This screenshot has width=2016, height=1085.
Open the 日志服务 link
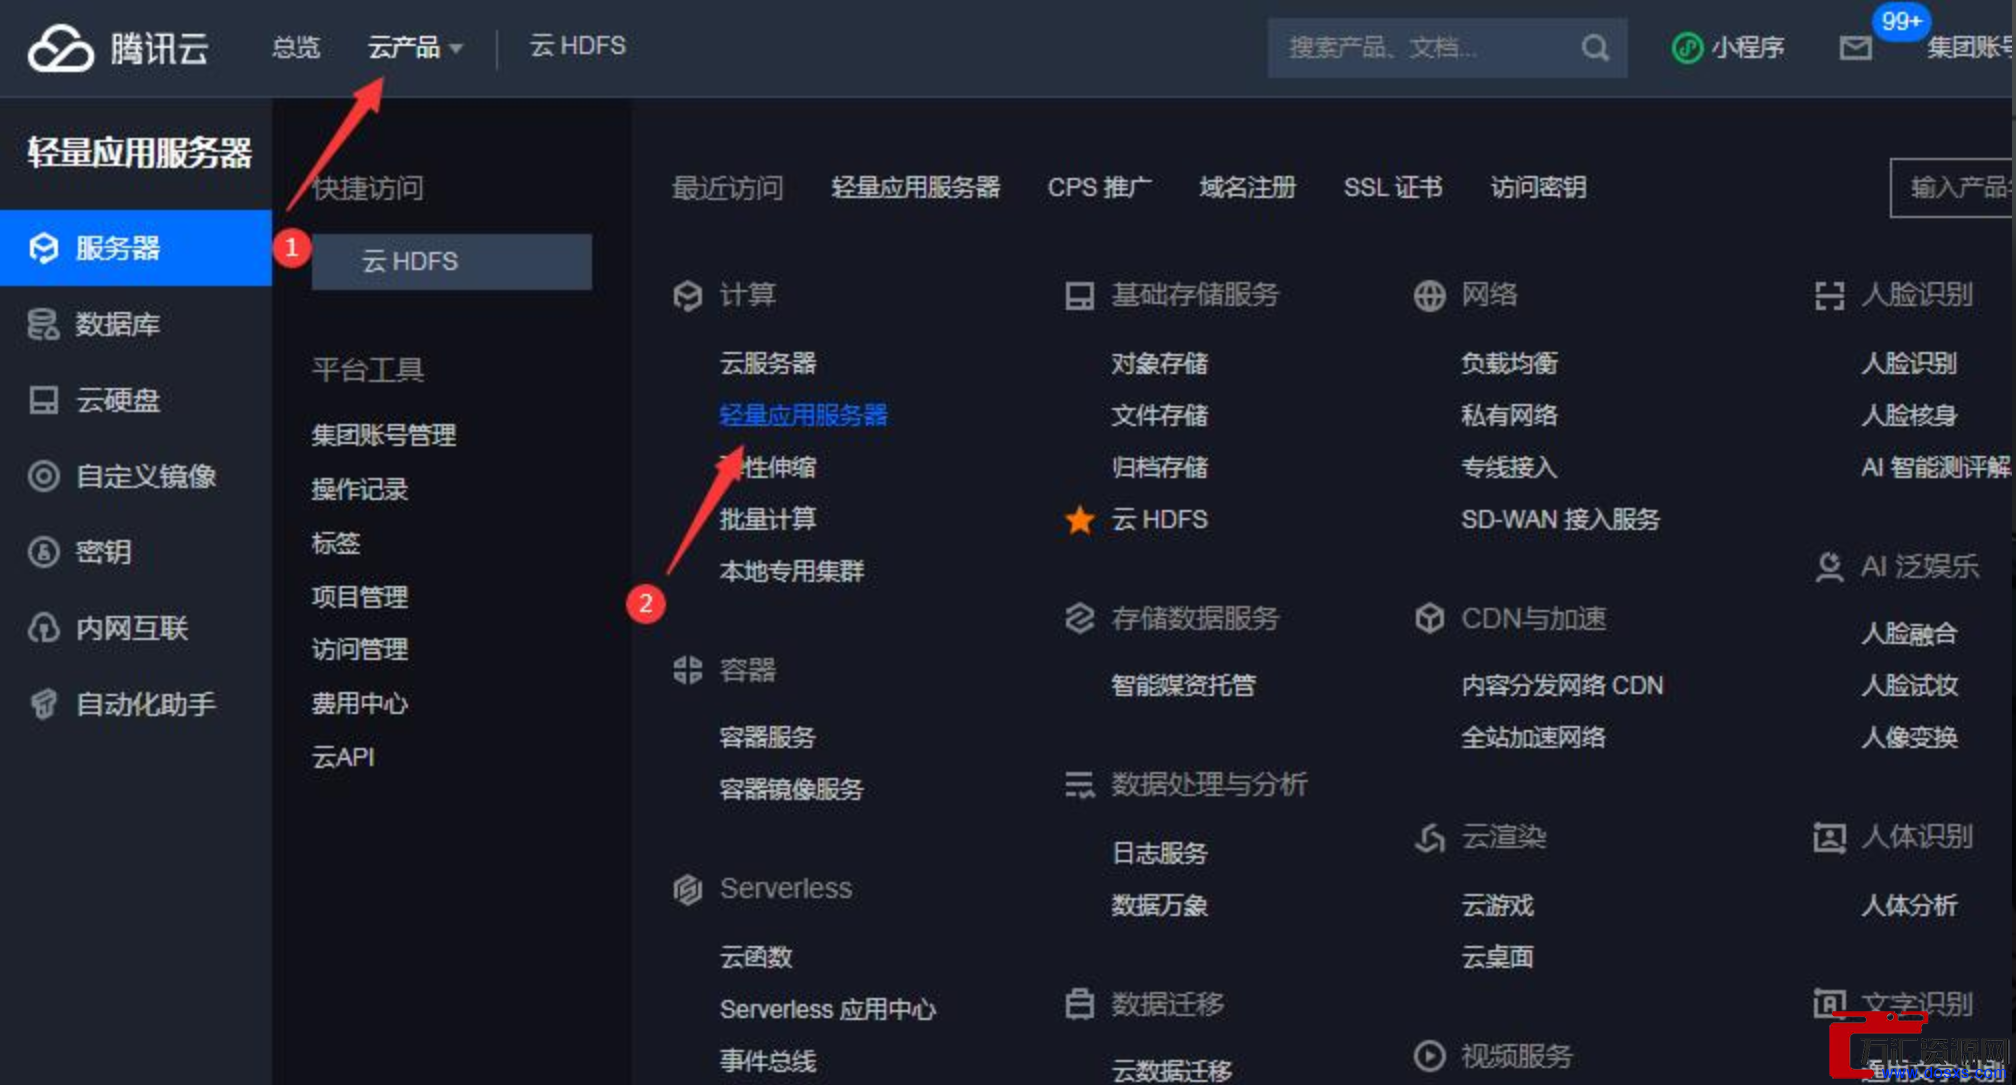(x=1159, y=853)
